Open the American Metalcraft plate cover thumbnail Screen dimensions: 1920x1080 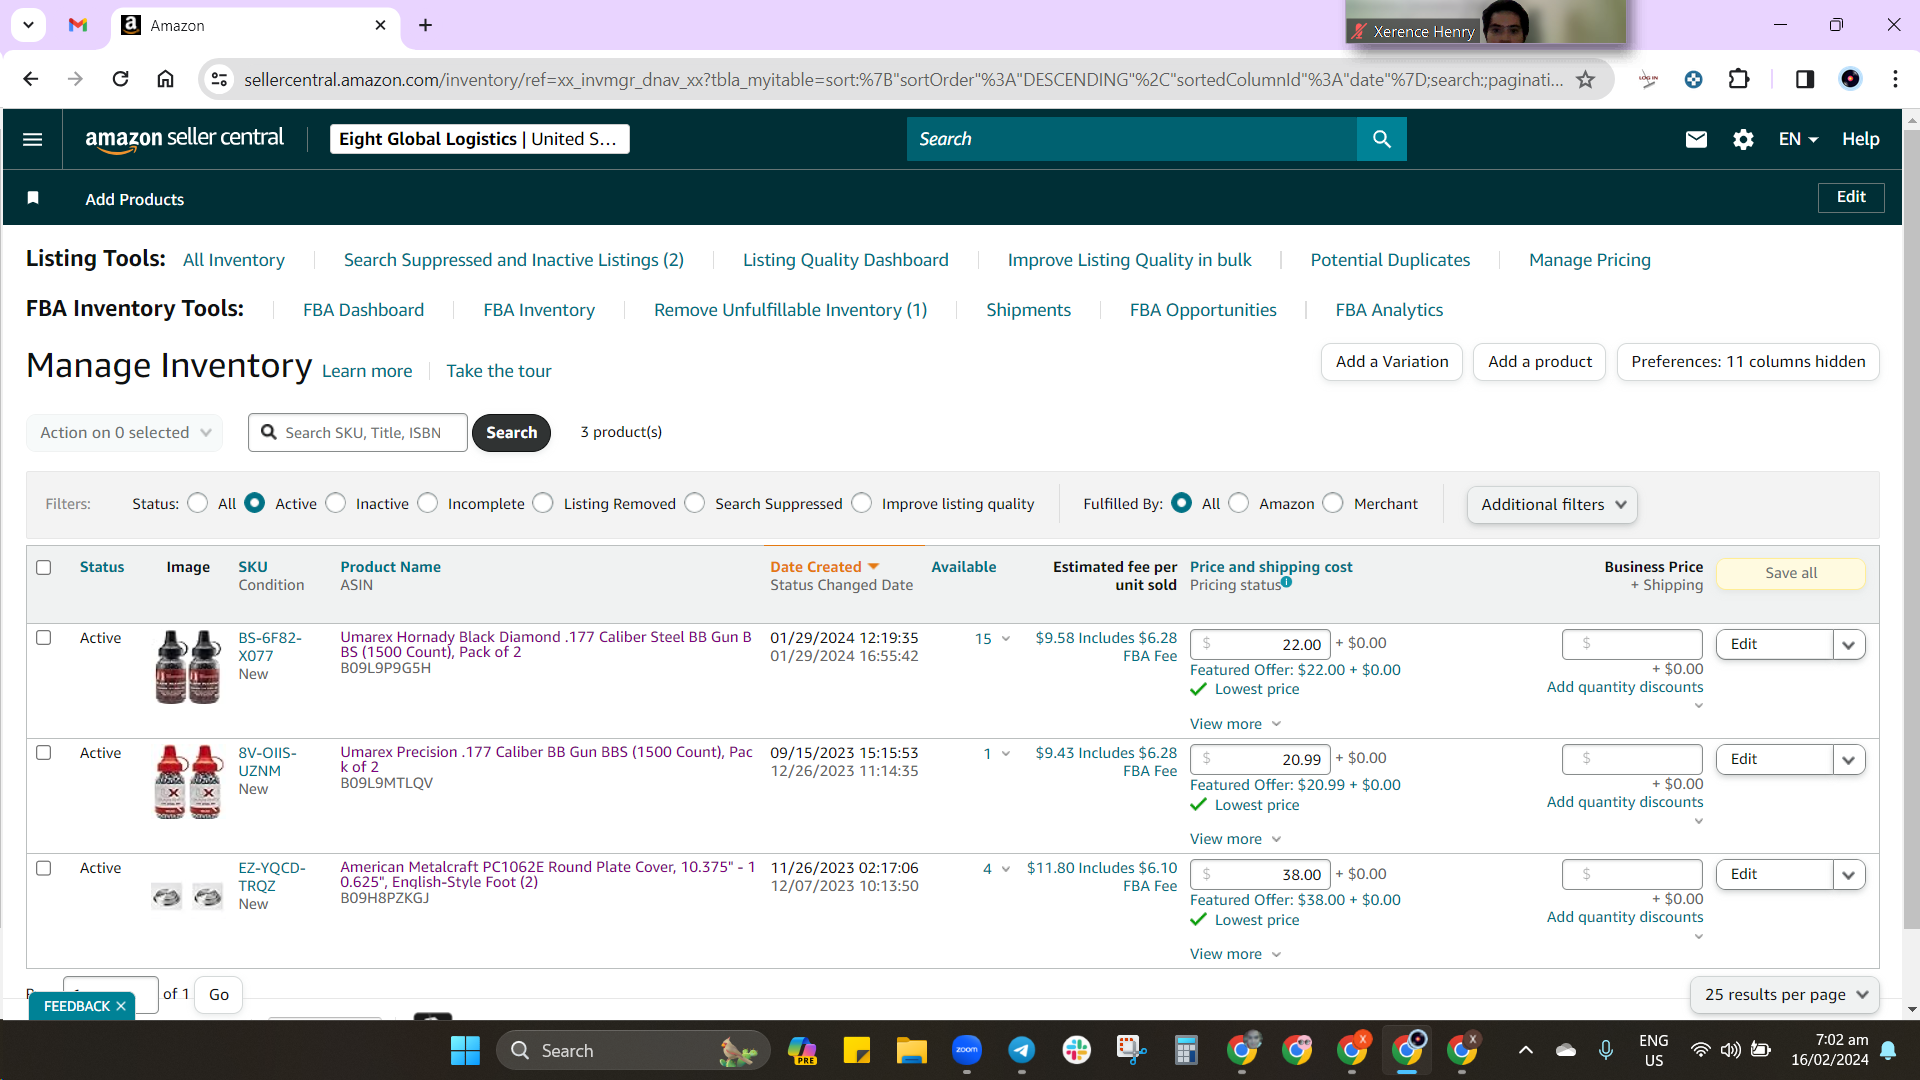point(187,896)
